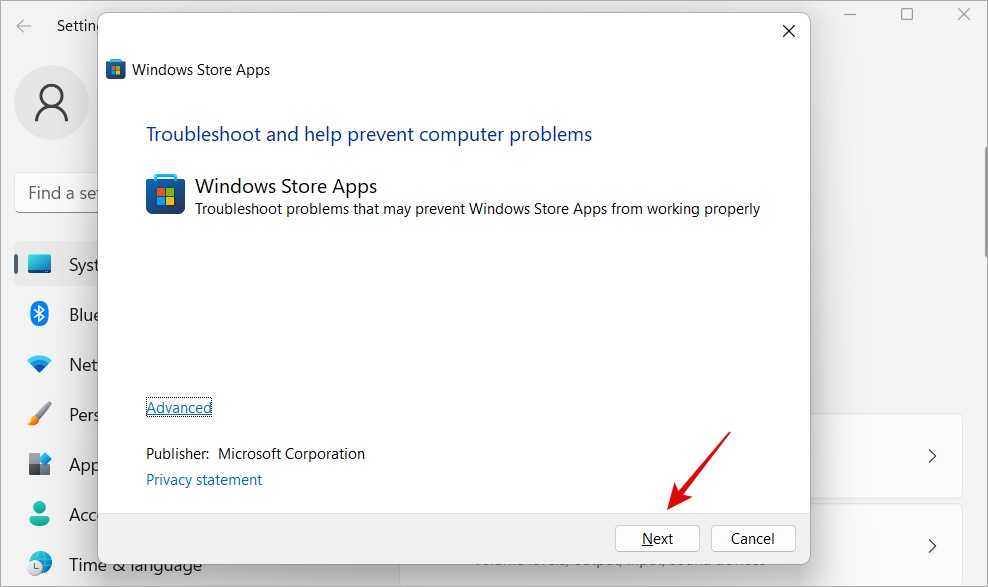Open the Privacy statement link
Screen dimensions: 988x587
[x=204, y=480]
